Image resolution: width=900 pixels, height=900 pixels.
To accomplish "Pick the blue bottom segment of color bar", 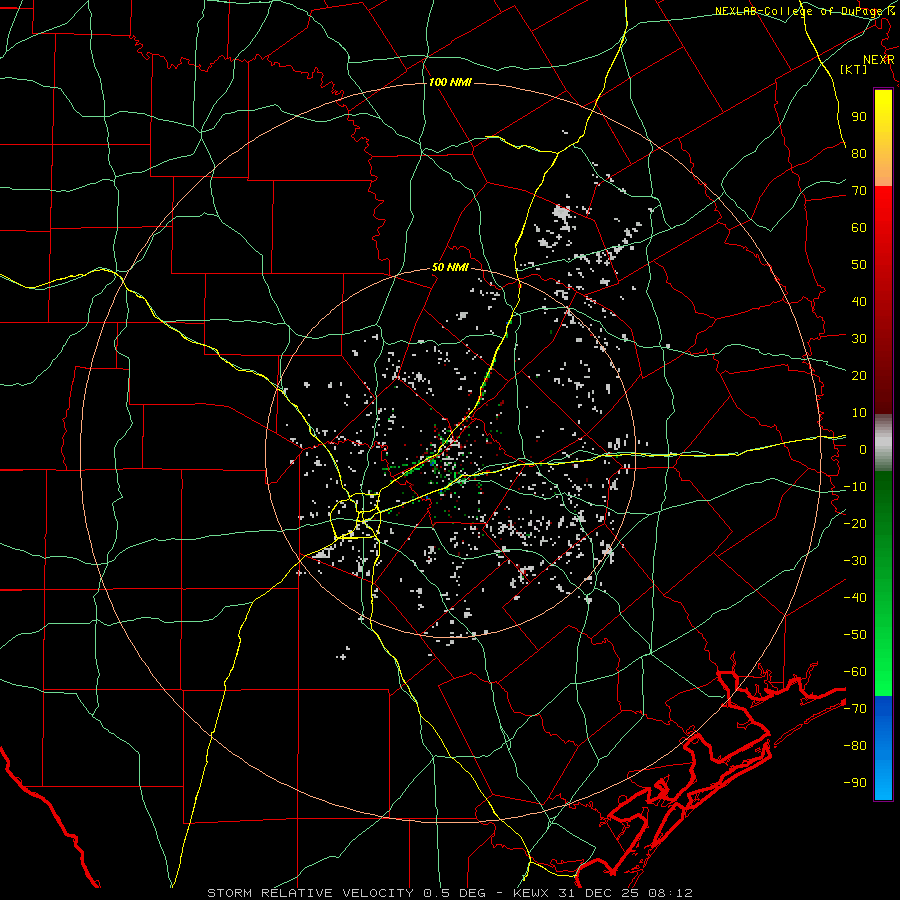I will coord(883,748).
